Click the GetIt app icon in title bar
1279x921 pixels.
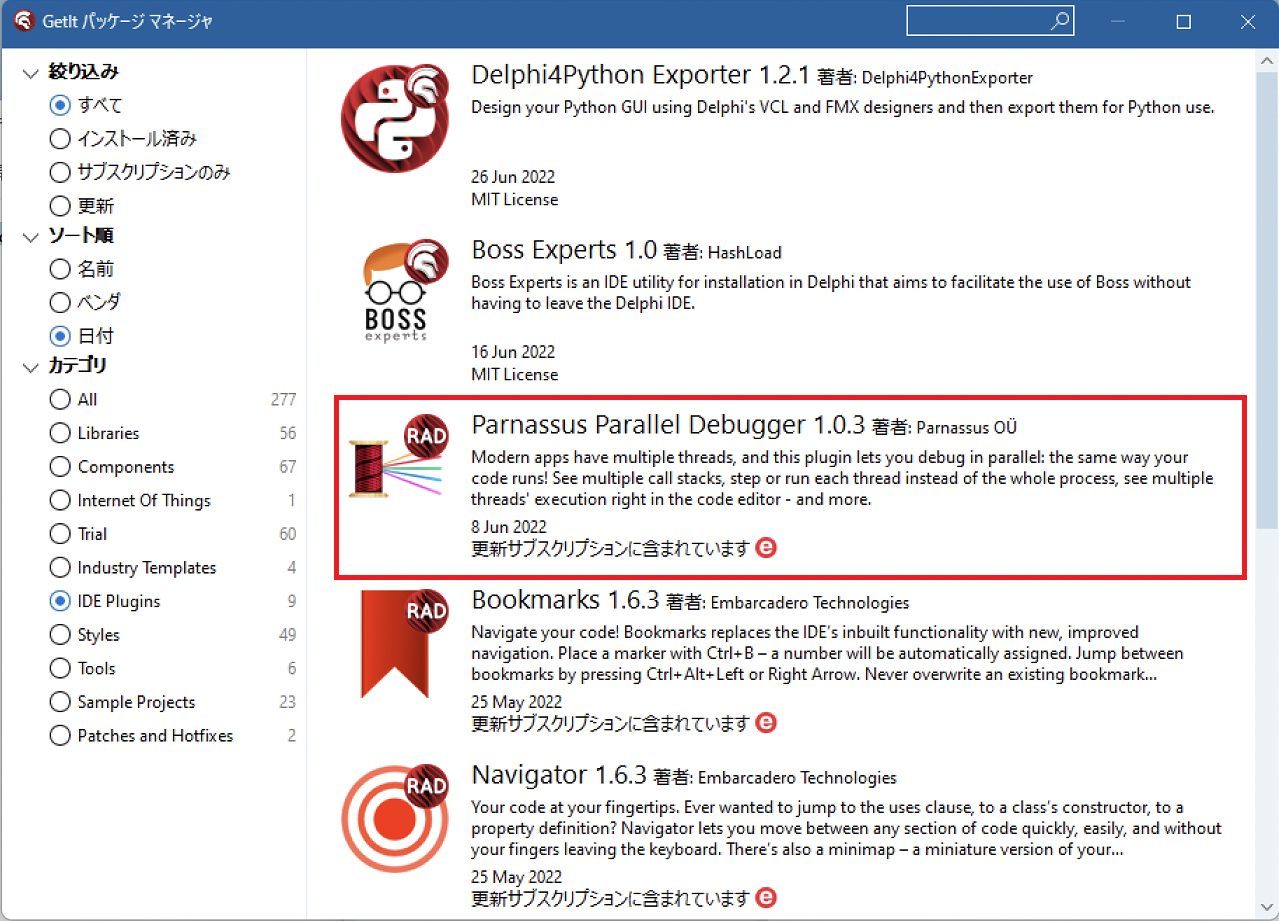(x=24, y=20)
